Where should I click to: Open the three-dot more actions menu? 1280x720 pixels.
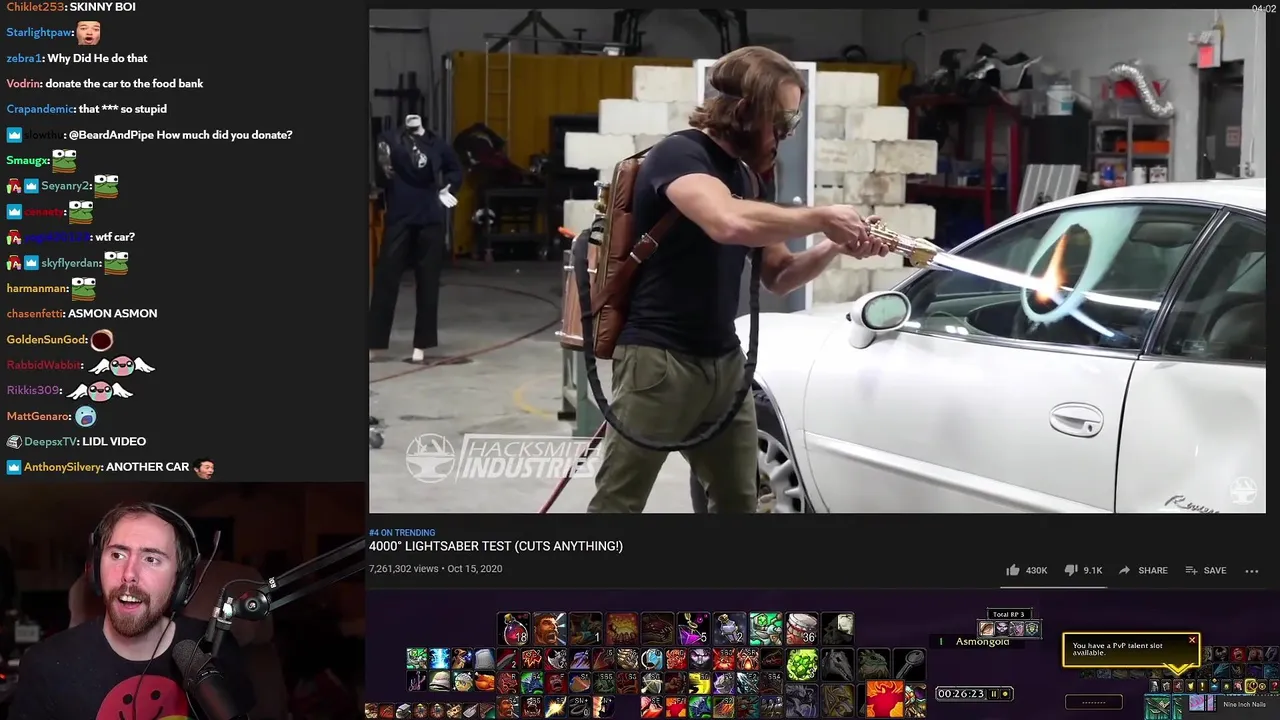pos(1251,570)
